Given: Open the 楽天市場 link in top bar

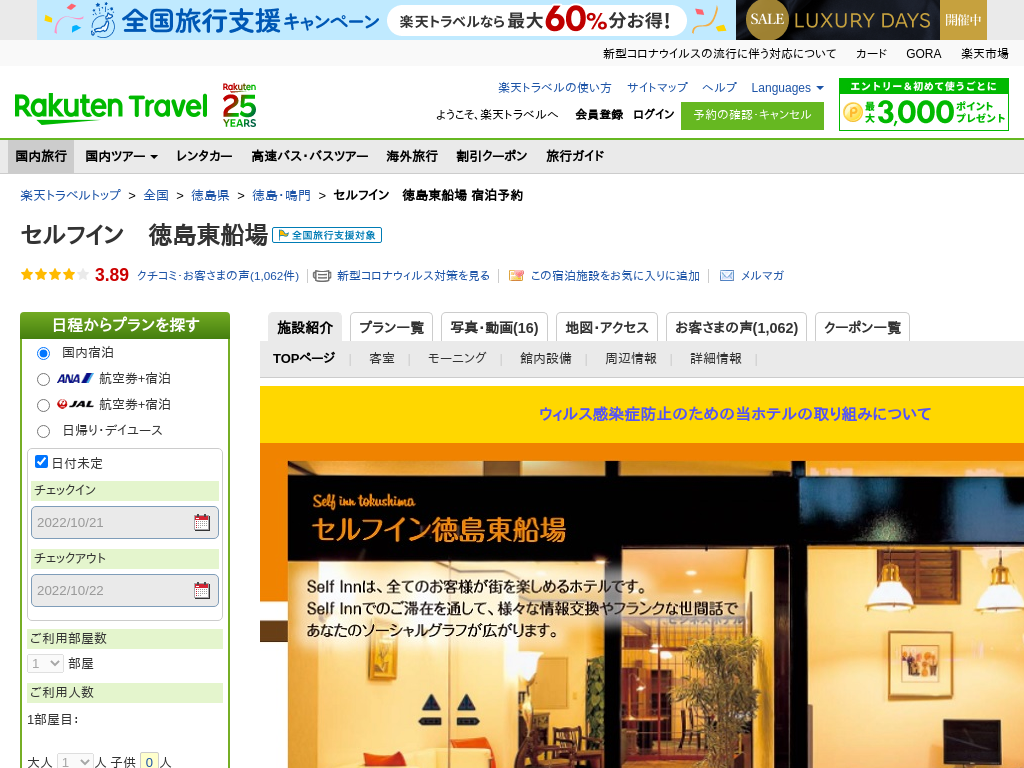Looking at the screenshot, I should click(x=984, y=54).
